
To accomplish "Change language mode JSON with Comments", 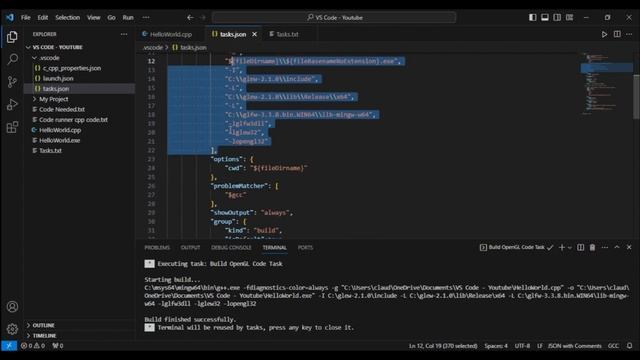I will (574, 346).
